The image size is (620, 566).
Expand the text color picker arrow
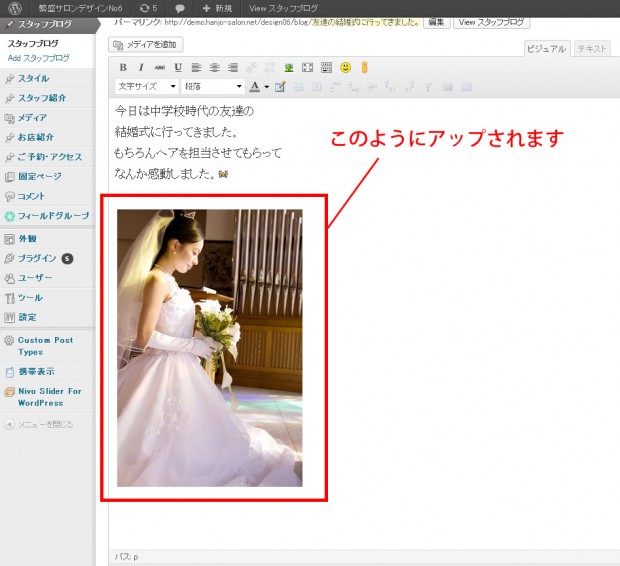[x=266, y=87]
